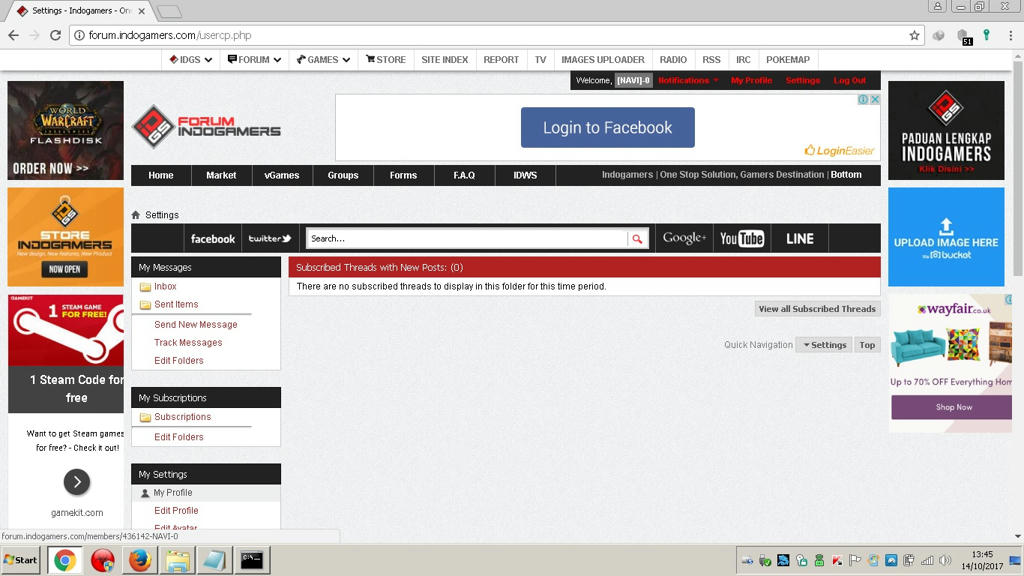Expand the GAMES dropdown menu
This screenshot has height=576, width=1024.
pyautogui.click(x=323, y=59)
